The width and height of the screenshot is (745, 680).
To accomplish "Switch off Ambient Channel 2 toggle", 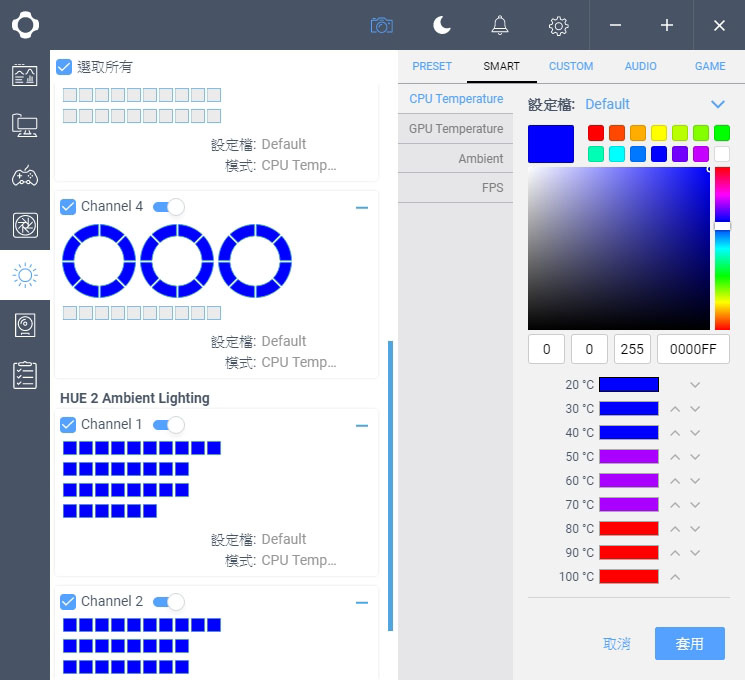I will 169,602.
